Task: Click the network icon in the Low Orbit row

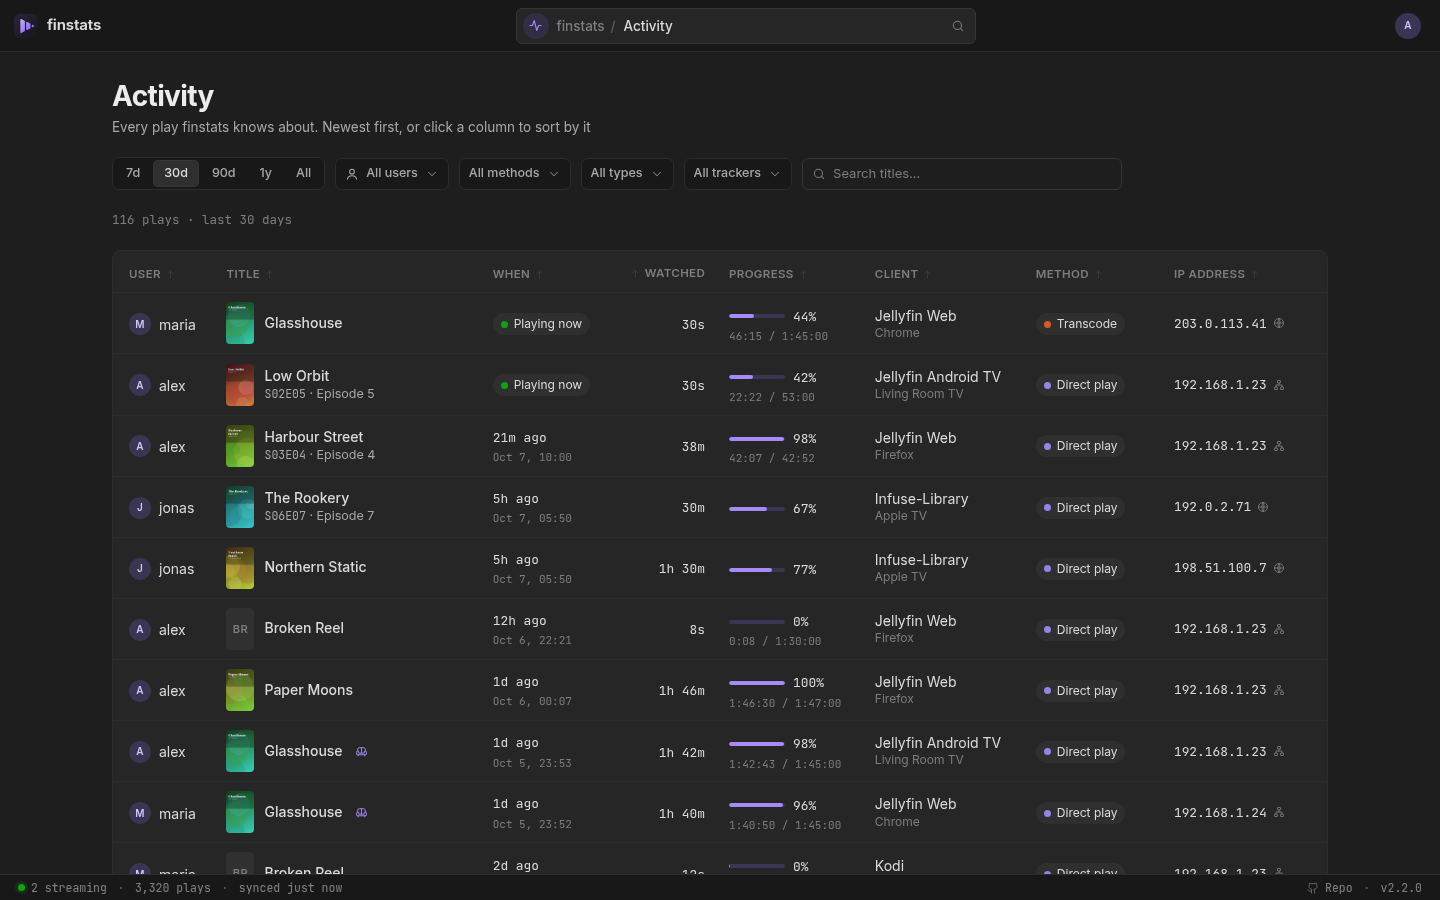Action: coord(1279,385)
